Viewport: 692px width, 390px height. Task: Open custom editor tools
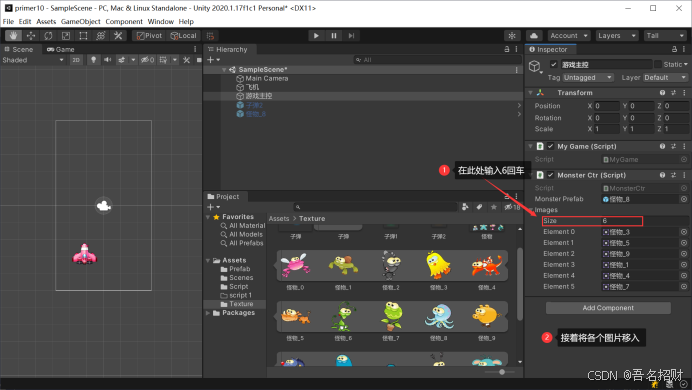coord(118,36)
